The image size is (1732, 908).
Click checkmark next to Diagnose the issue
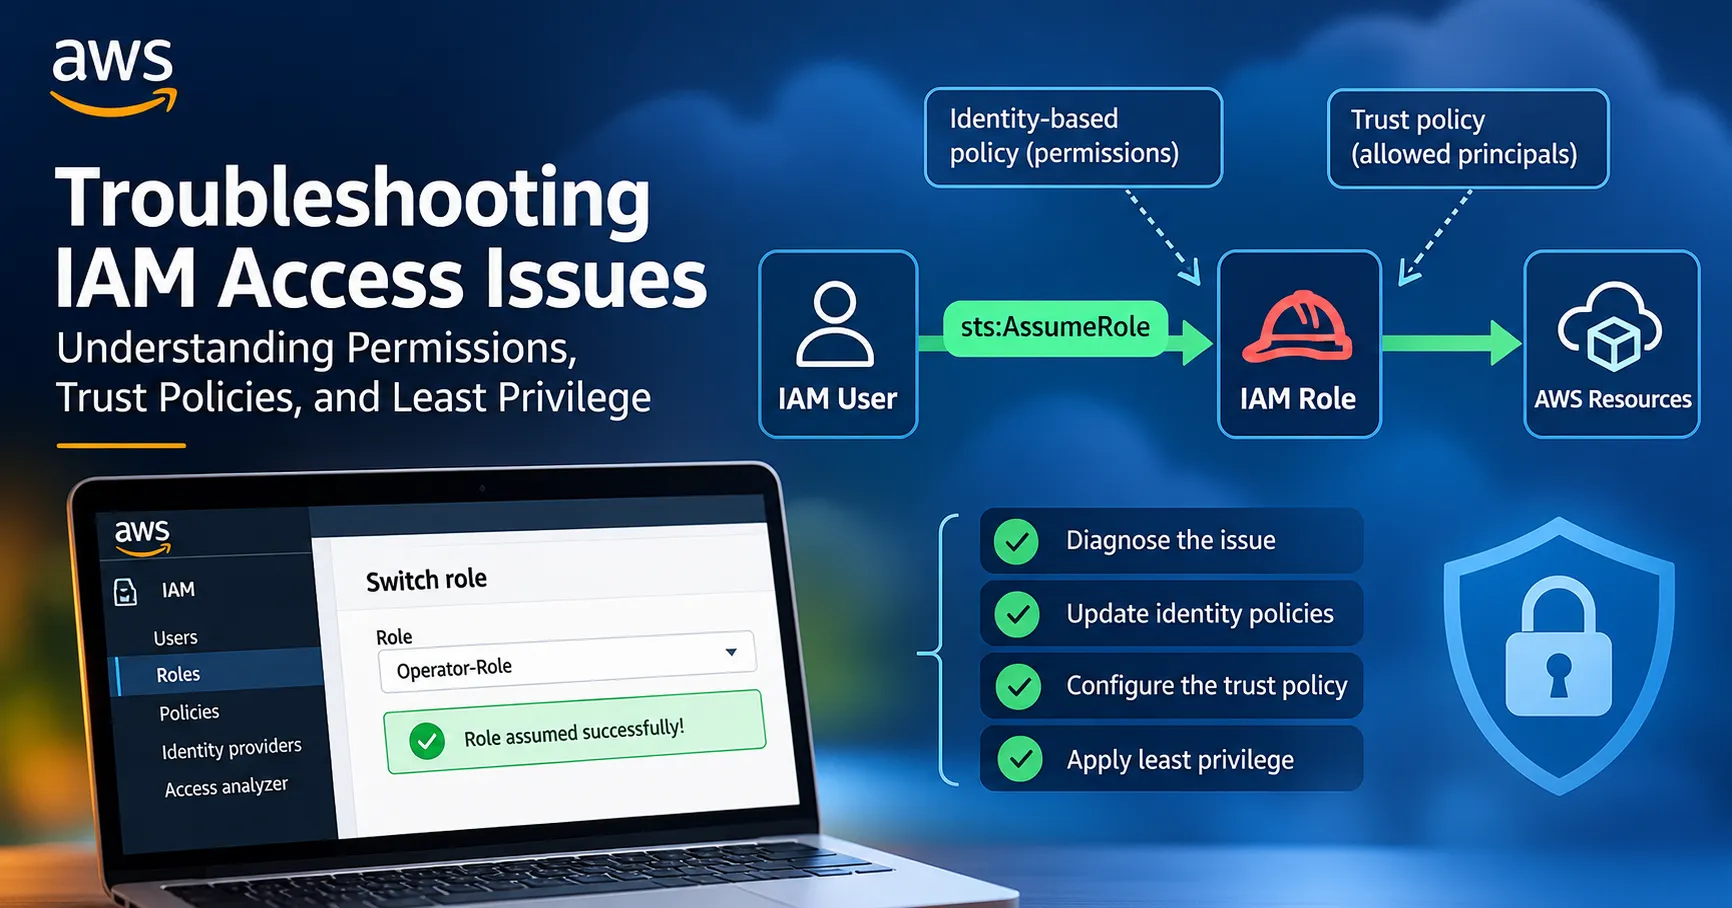click(1017, 542)
